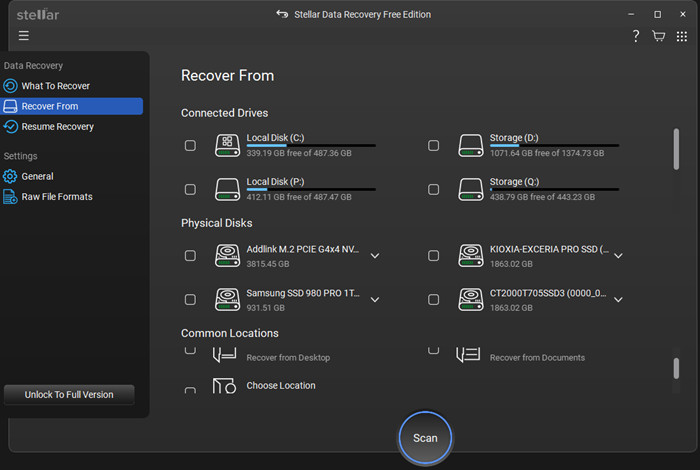Click '412.11 GB free of 487.47 GB' text

click(x=299, y=197)
